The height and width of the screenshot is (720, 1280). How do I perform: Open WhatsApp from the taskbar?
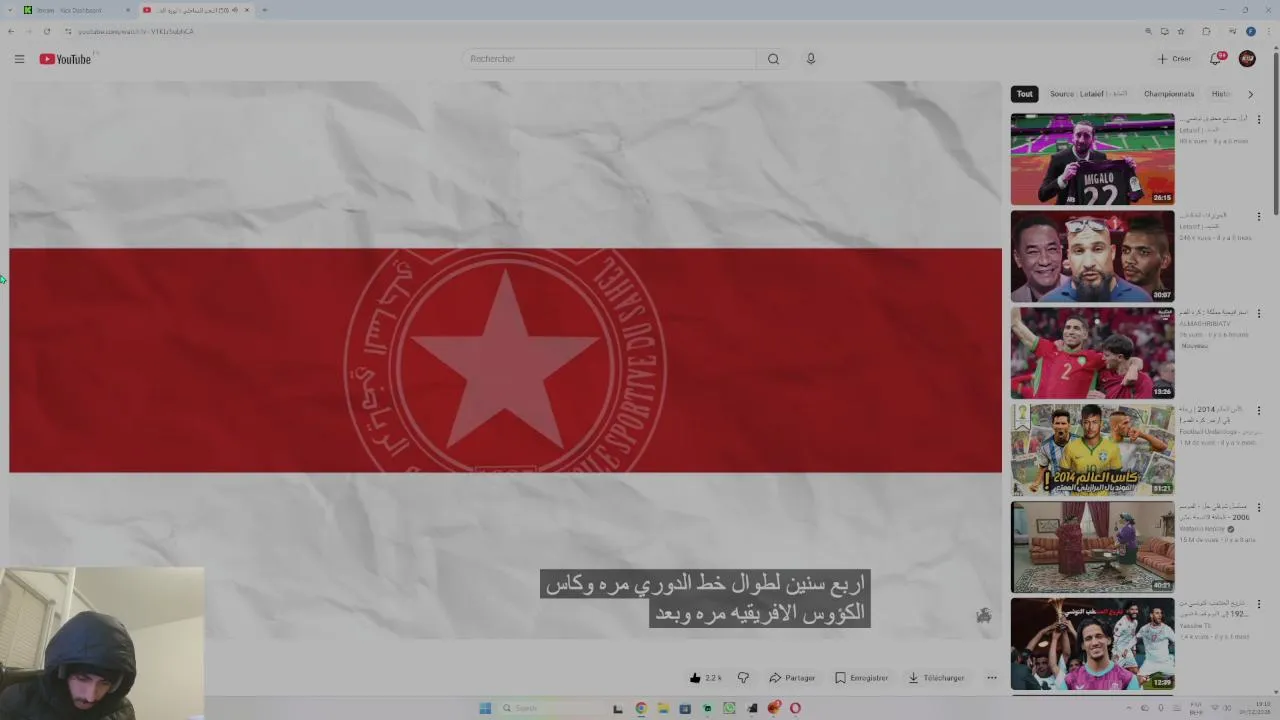coord(729,708)
